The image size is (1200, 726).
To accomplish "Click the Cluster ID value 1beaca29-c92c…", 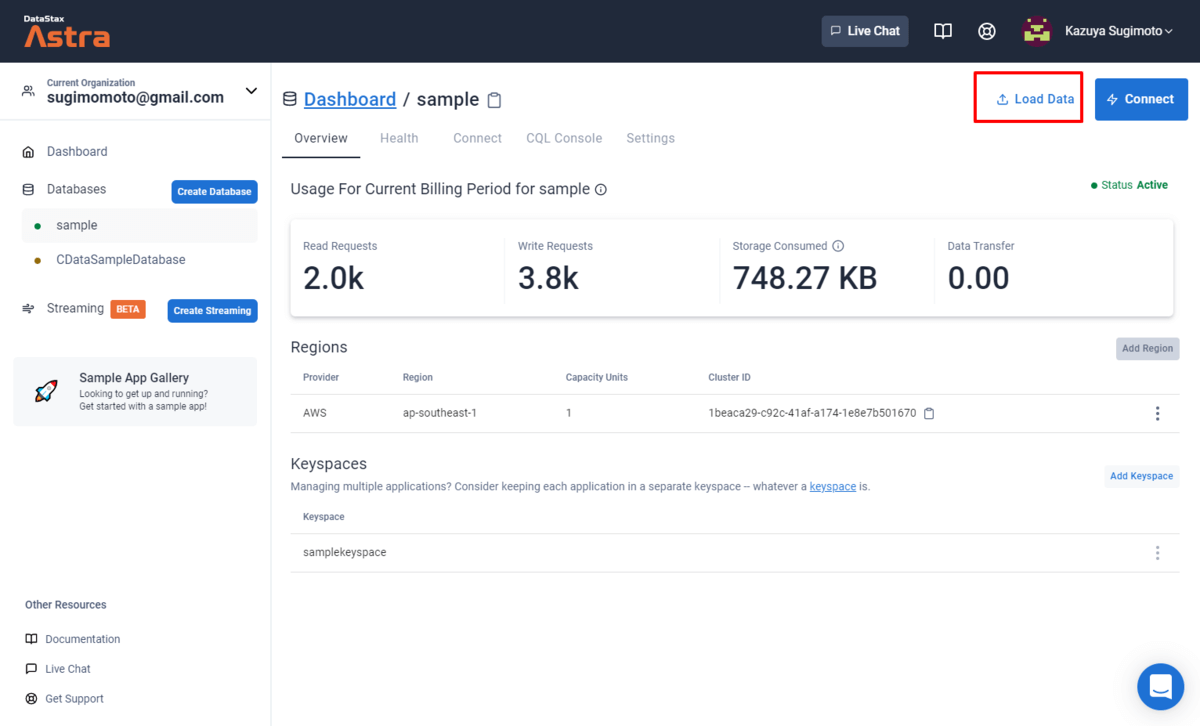I will click(812, 413).
